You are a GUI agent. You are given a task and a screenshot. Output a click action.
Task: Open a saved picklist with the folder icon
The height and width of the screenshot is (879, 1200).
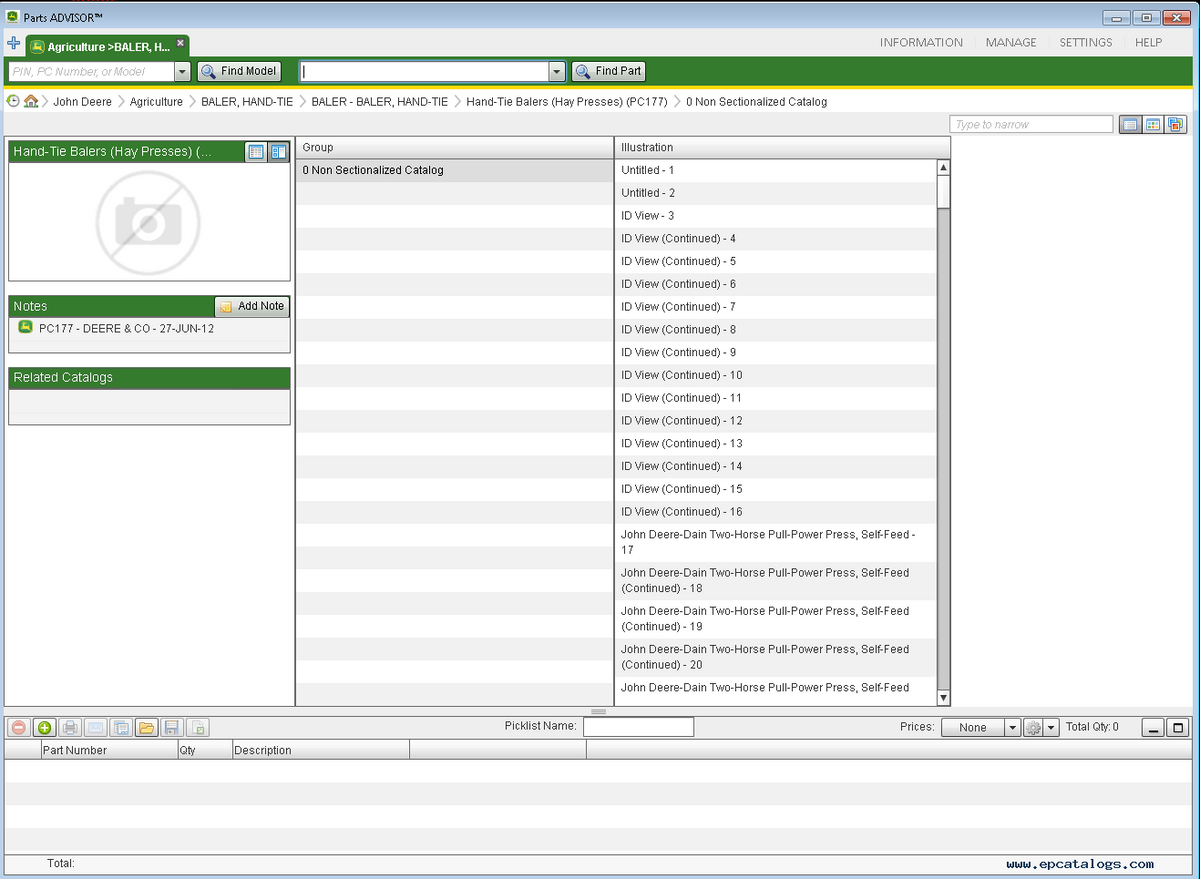(x=146, y=728)
